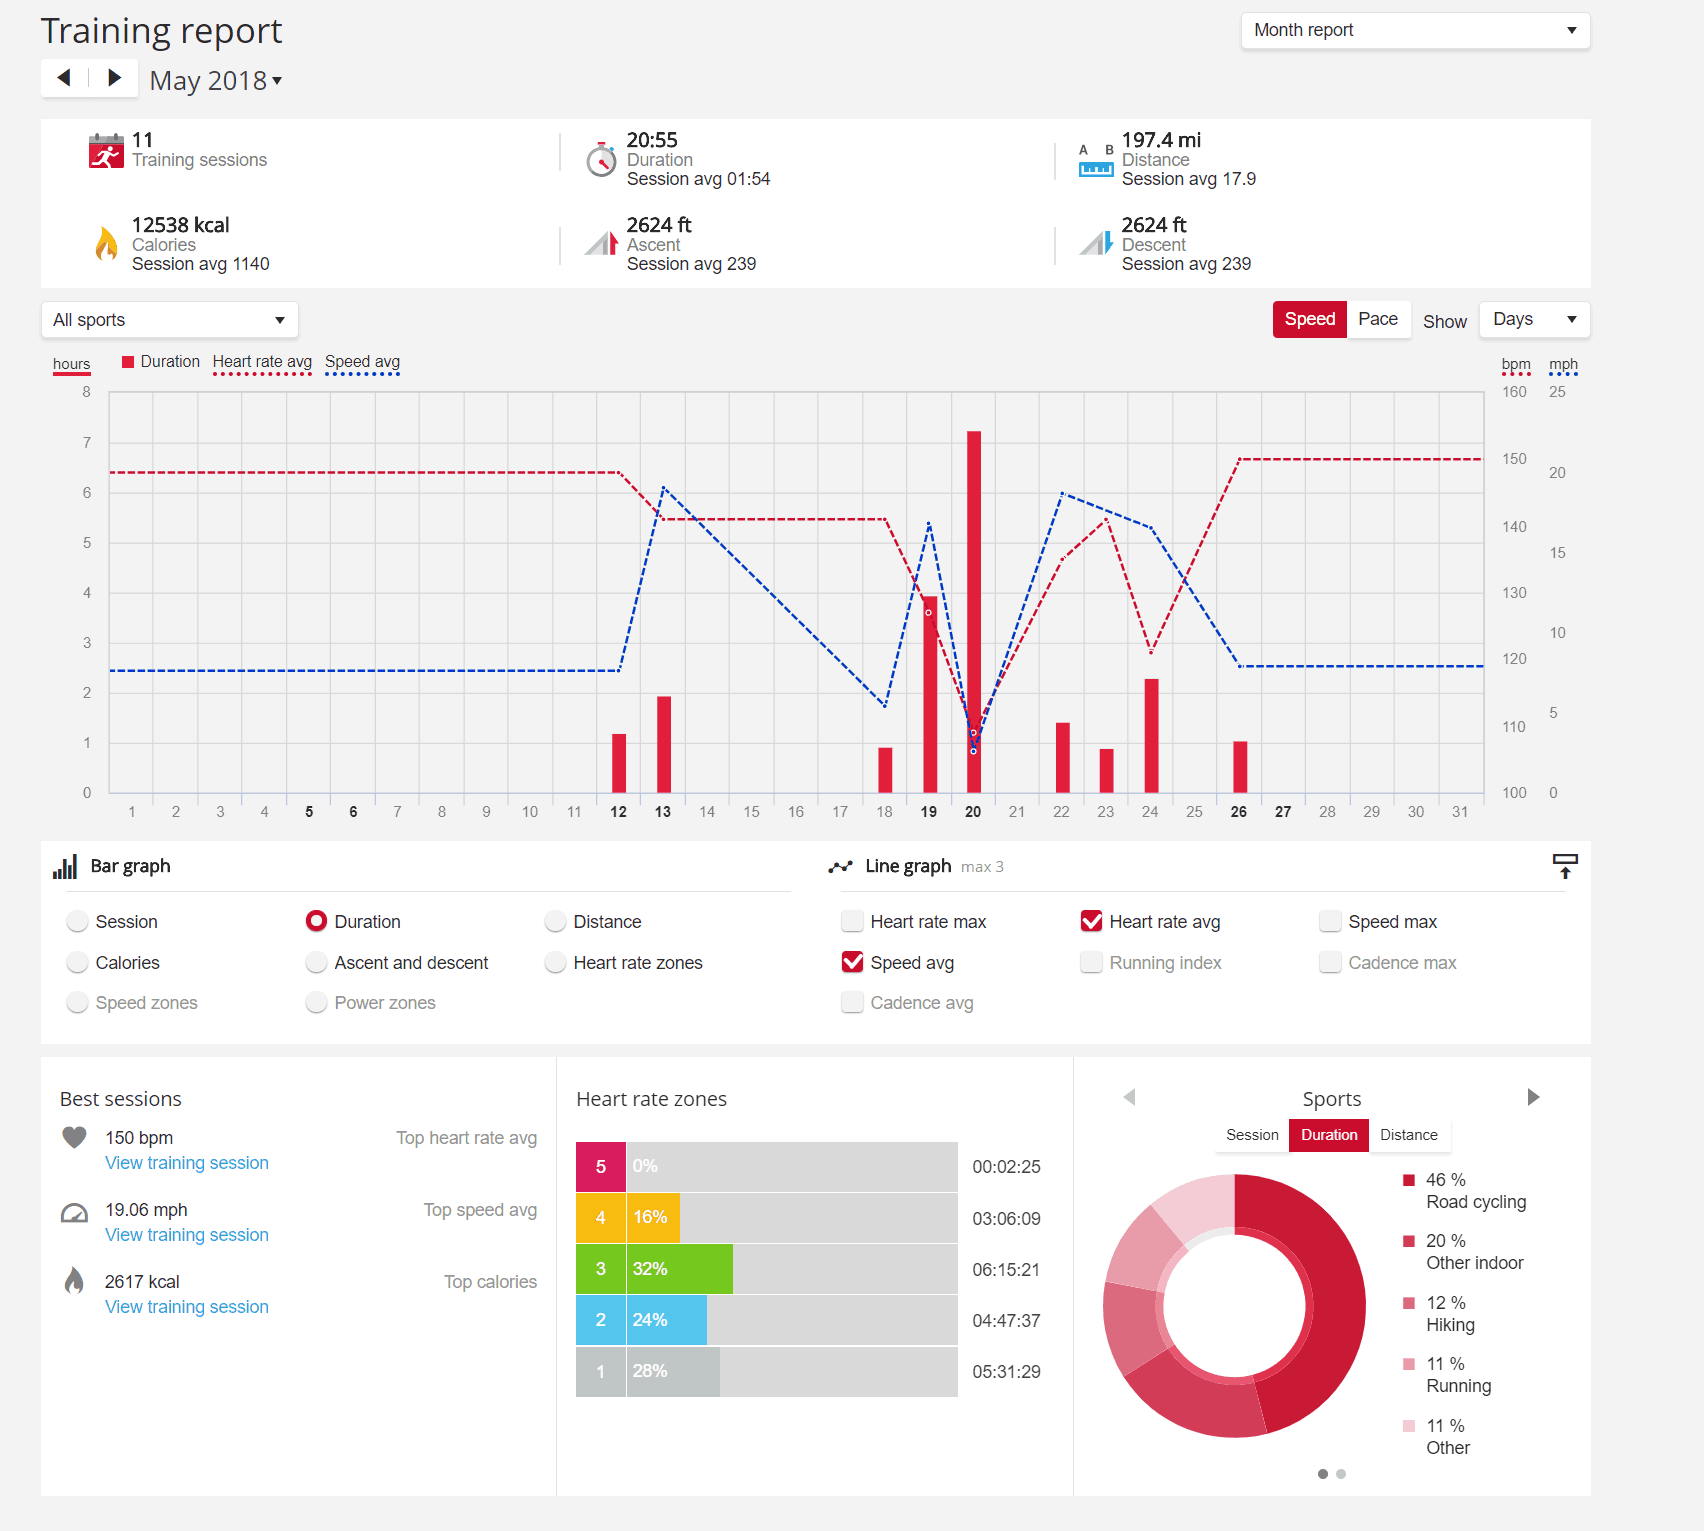Show next Sports chart using right arrow
The image size is (1704, 1531).
(x=1533, y=1097)
